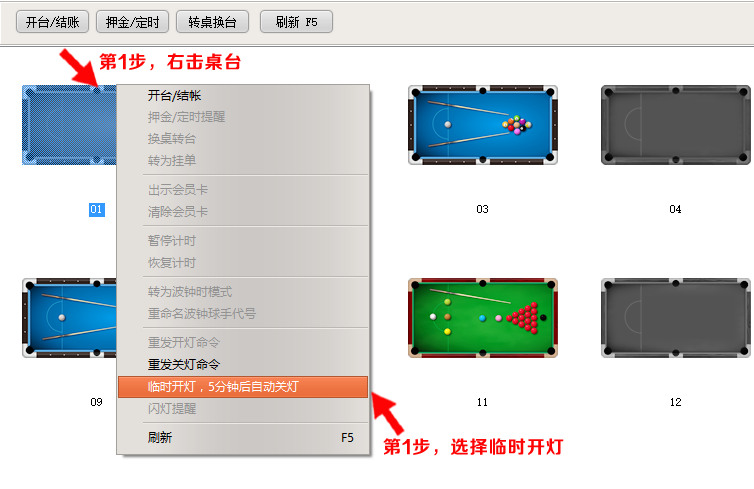
Task: Select the gray inactive table 04
Action: click(x=676, y=125)
